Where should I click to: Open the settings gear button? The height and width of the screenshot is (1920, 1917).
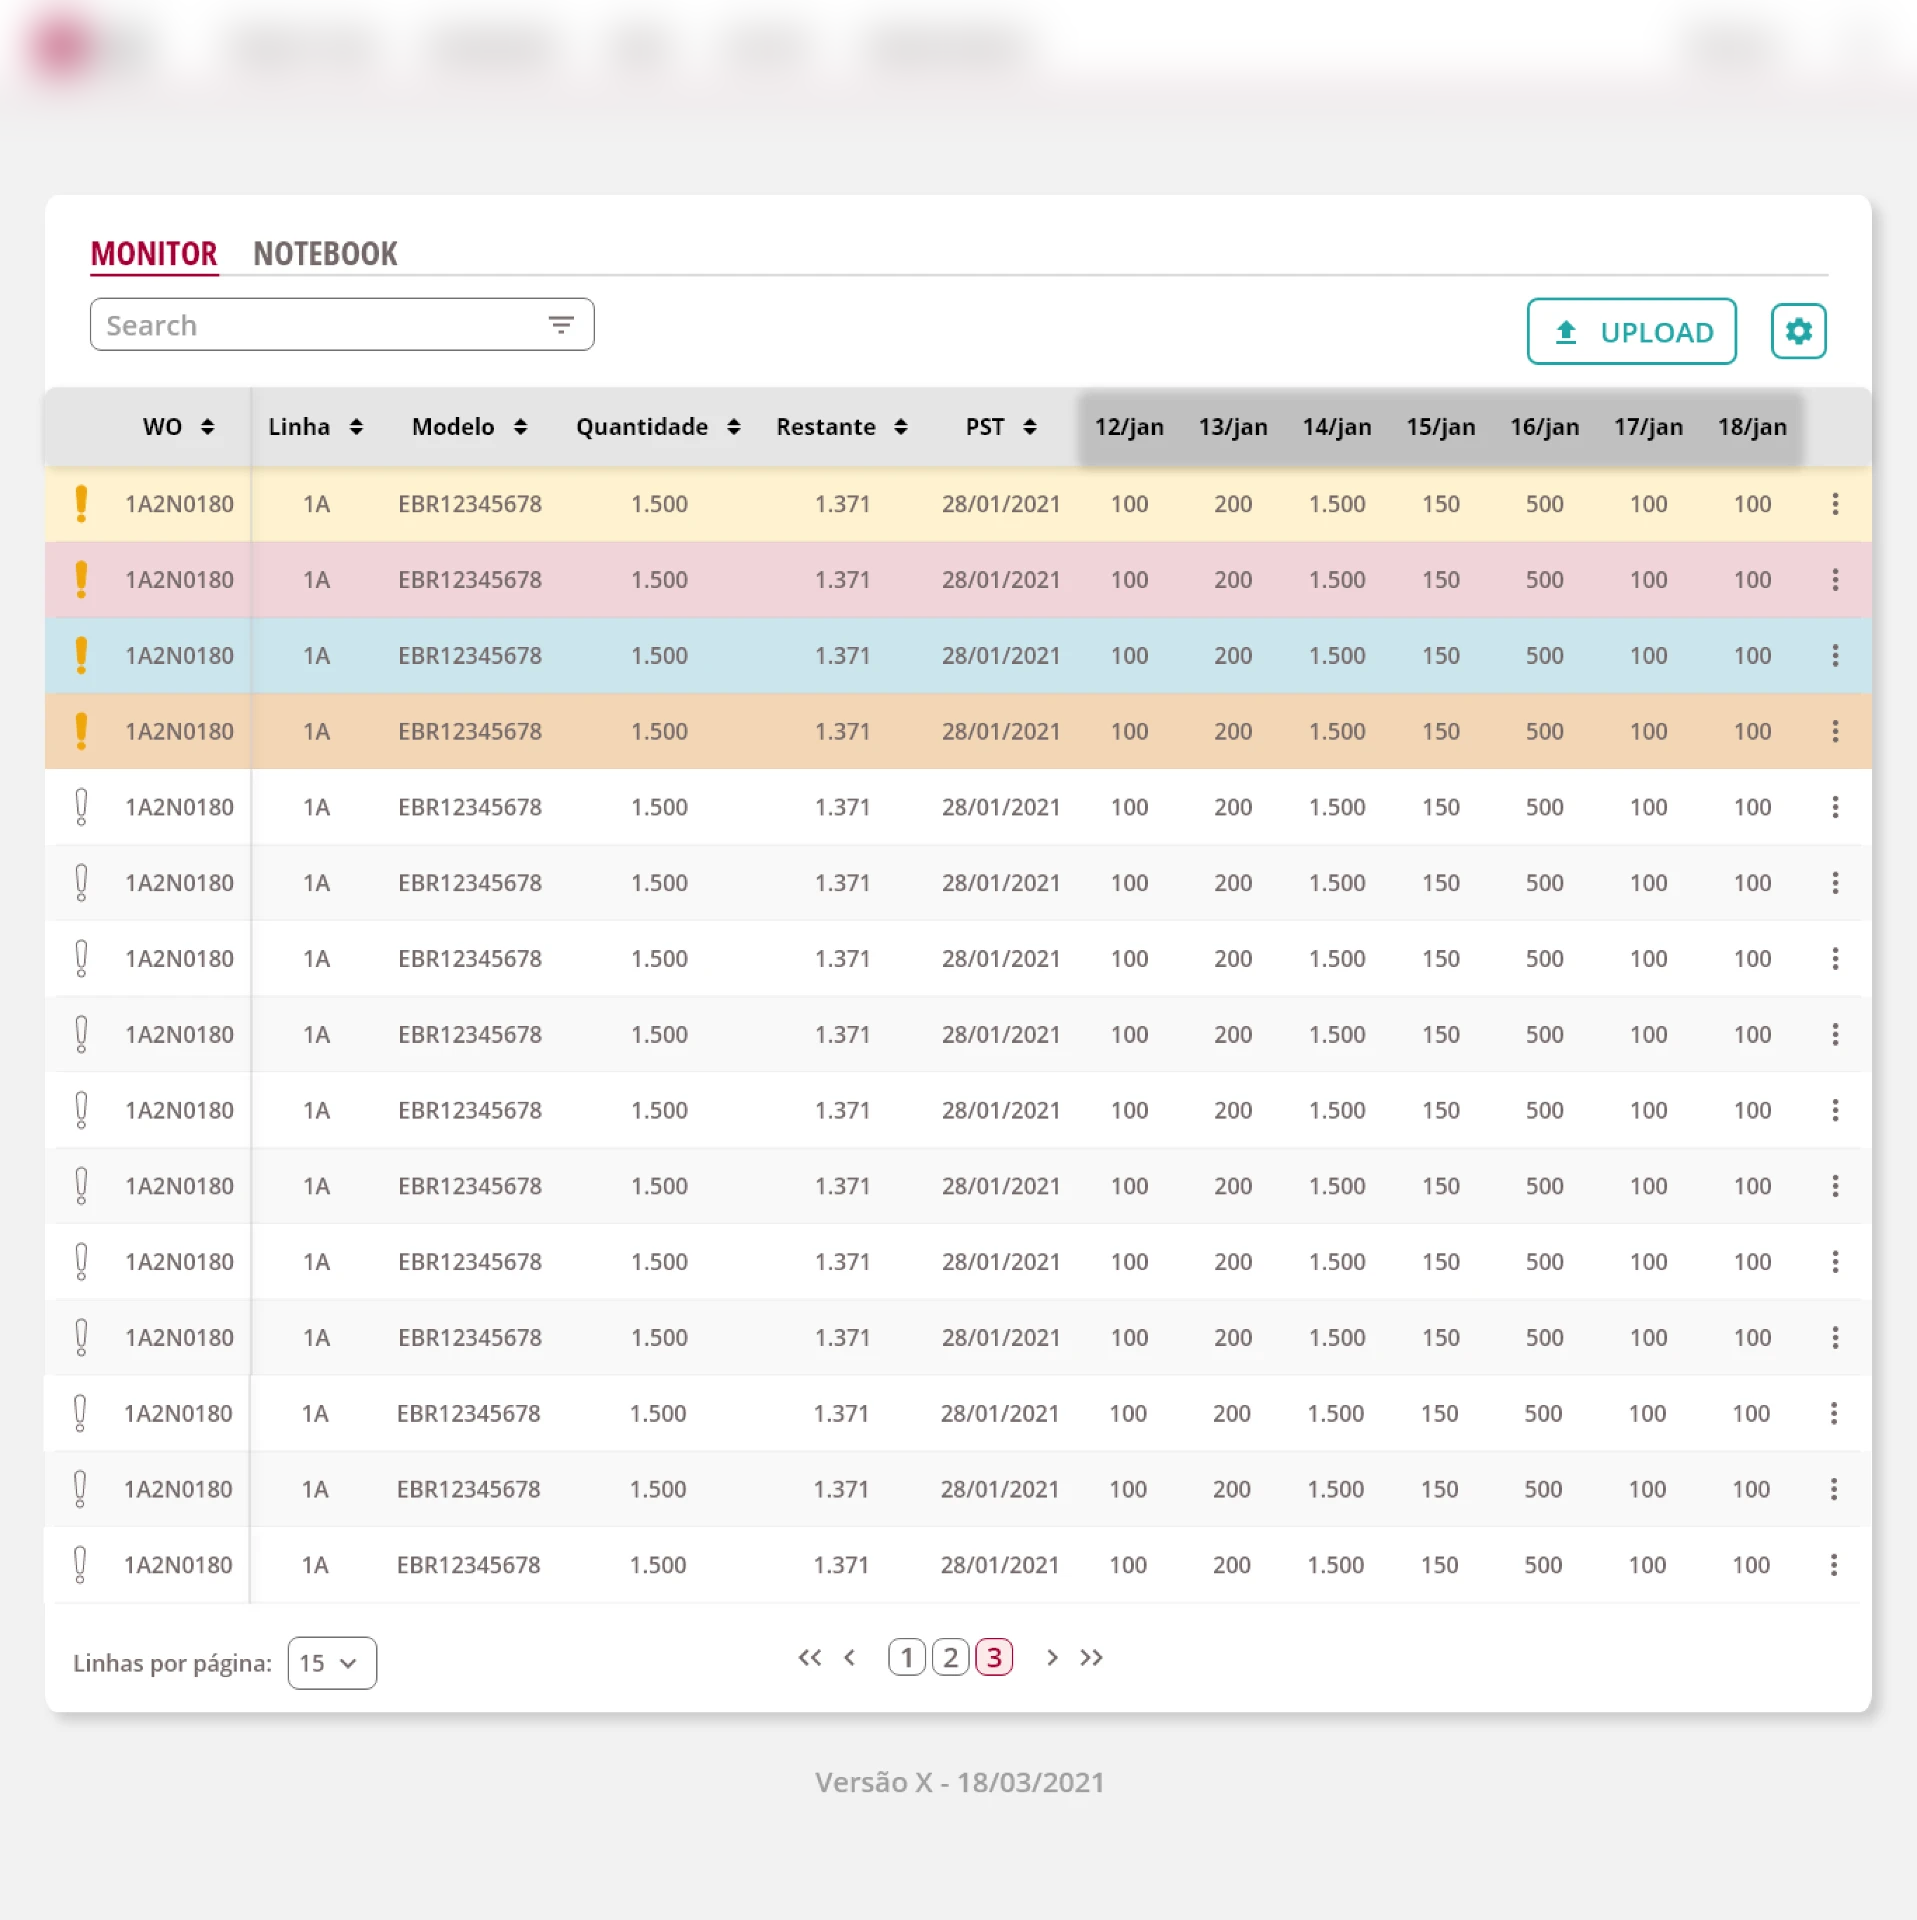coord(1798,331)
